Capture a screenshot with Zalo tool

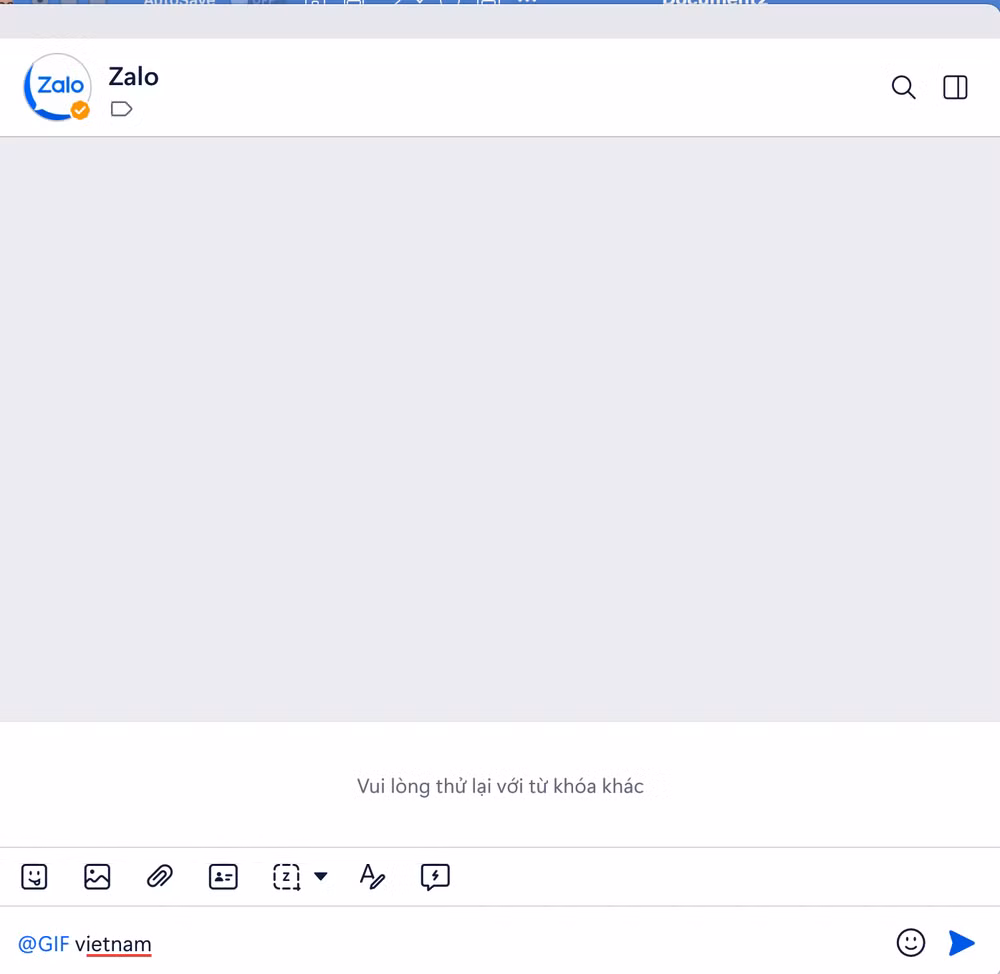point(286,876)
